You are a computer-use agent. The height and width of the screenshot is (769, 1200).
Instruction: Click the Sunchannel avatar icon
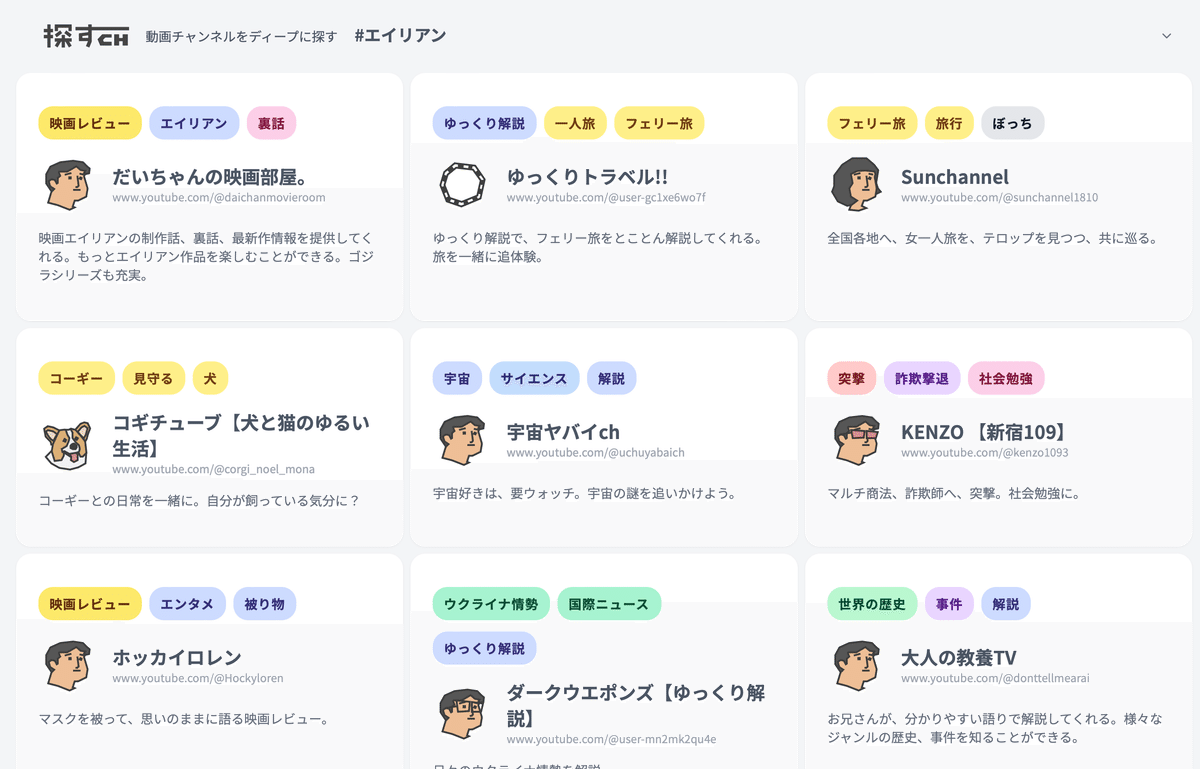pos(856,184)
